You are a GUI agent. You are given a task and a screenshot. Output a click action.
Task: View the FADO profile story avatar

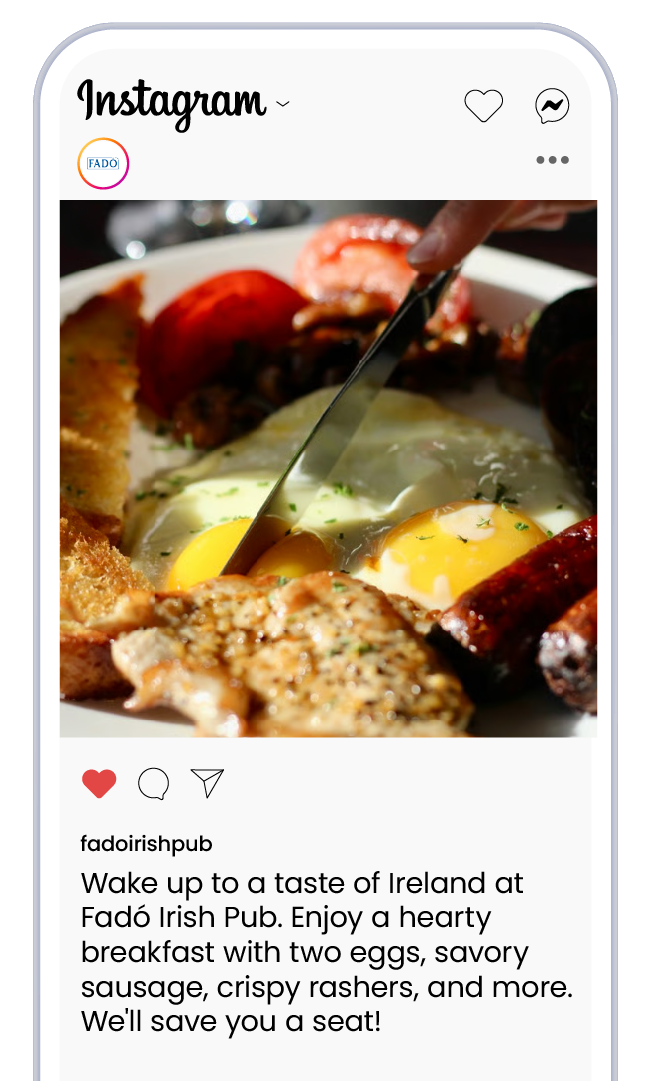point(103,163)
